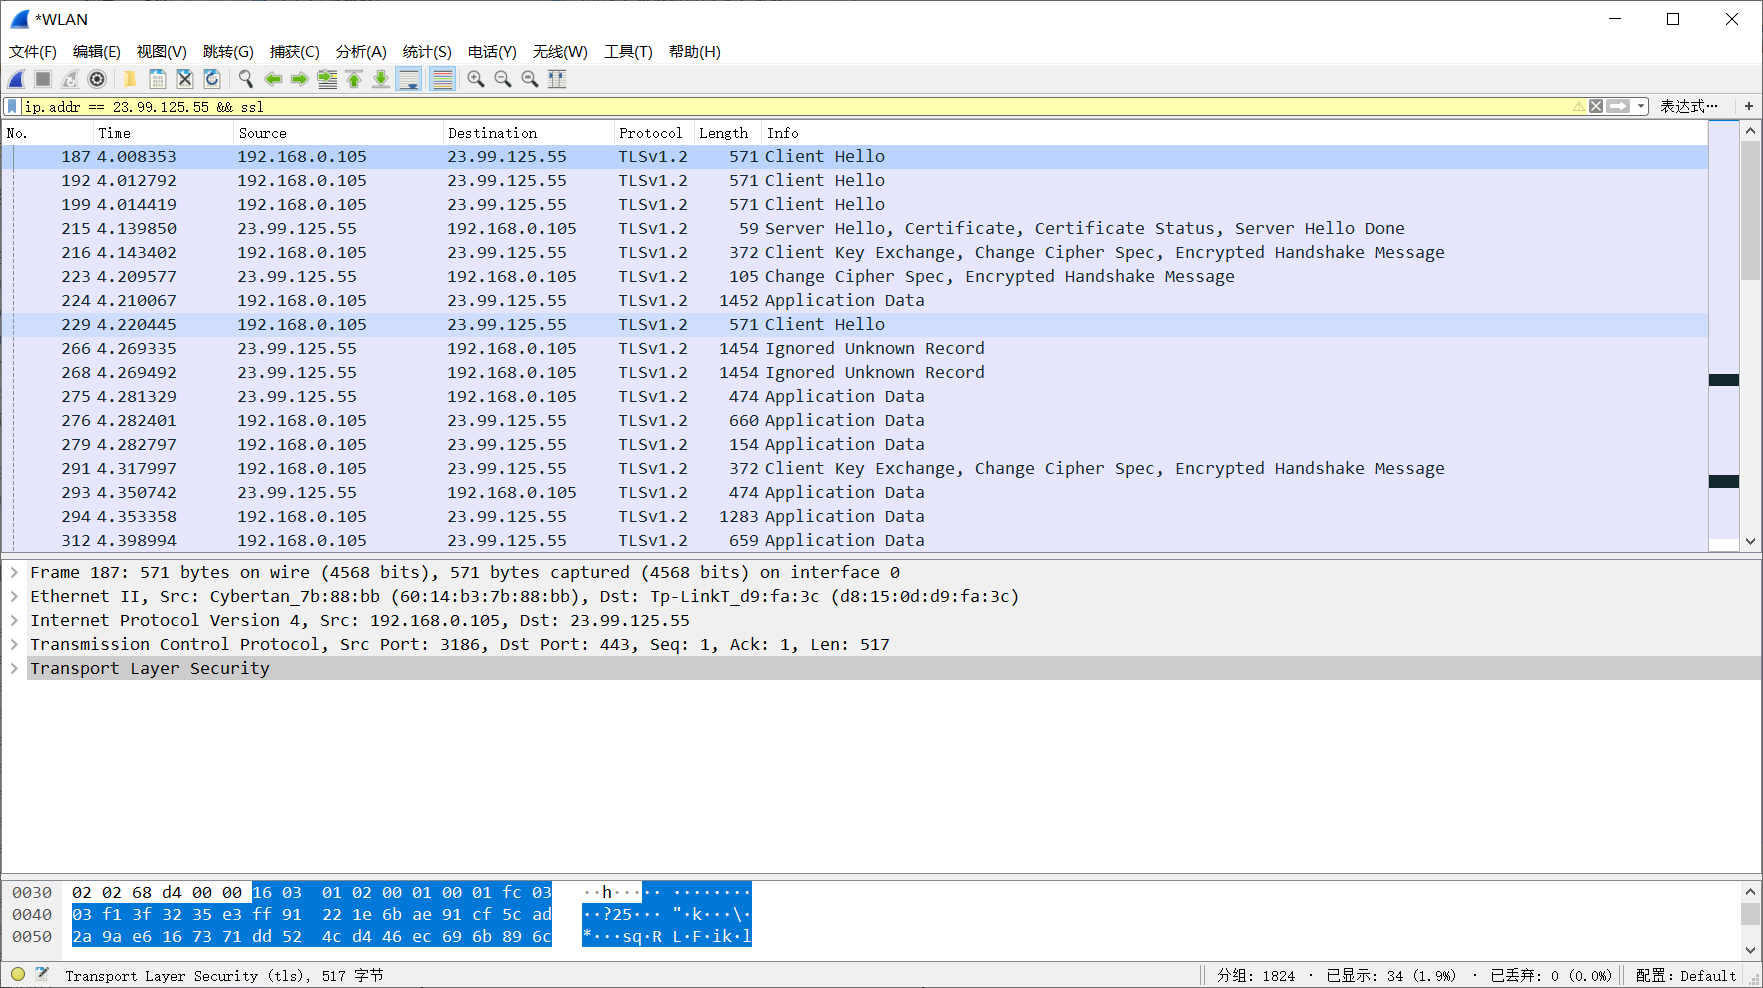Screen dimensions: 1763x988
Task: Reset text zoom to normal size
Action: (530, 79)
